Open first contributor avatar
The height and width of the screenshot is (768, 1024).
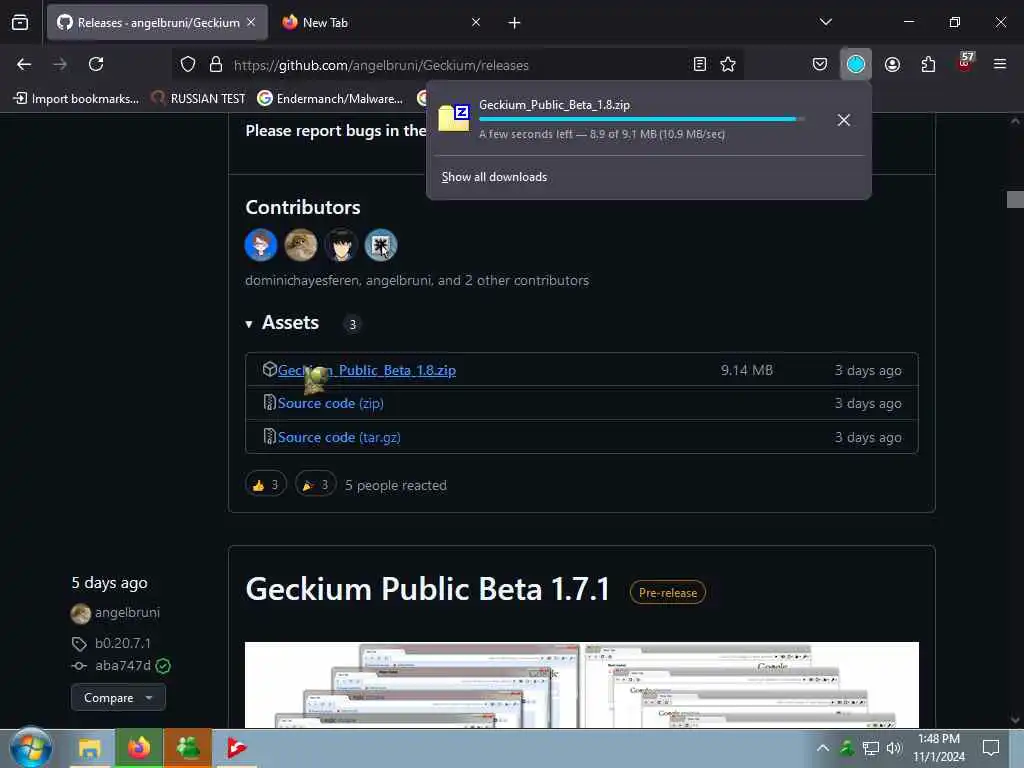(261, 245)
